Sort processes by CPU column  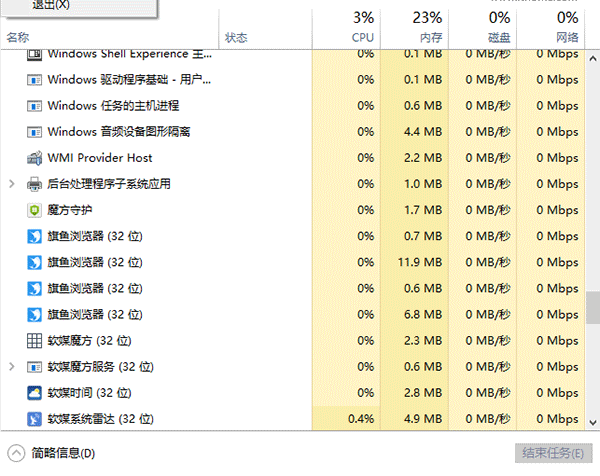tap(346, 28)
